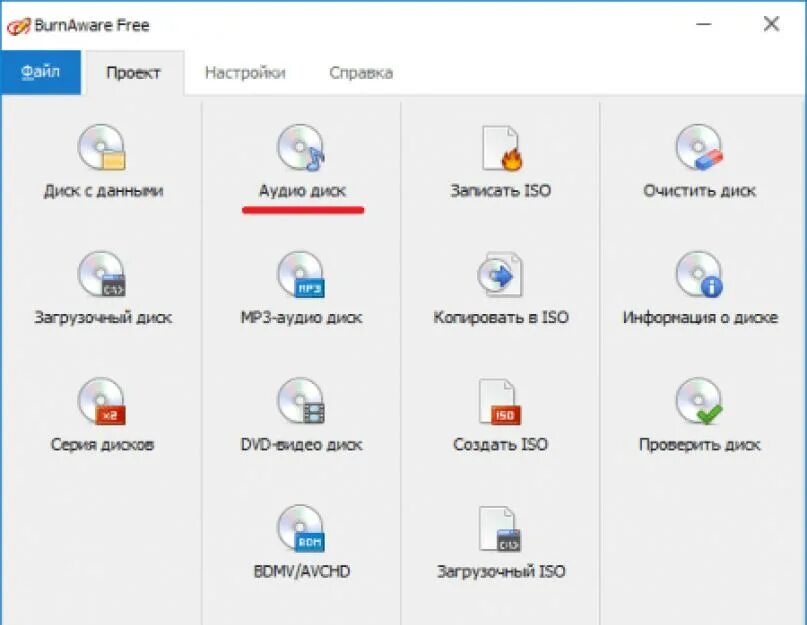Click the BurnAware app logo in title bar
The image size is (807, 625).
19,26
